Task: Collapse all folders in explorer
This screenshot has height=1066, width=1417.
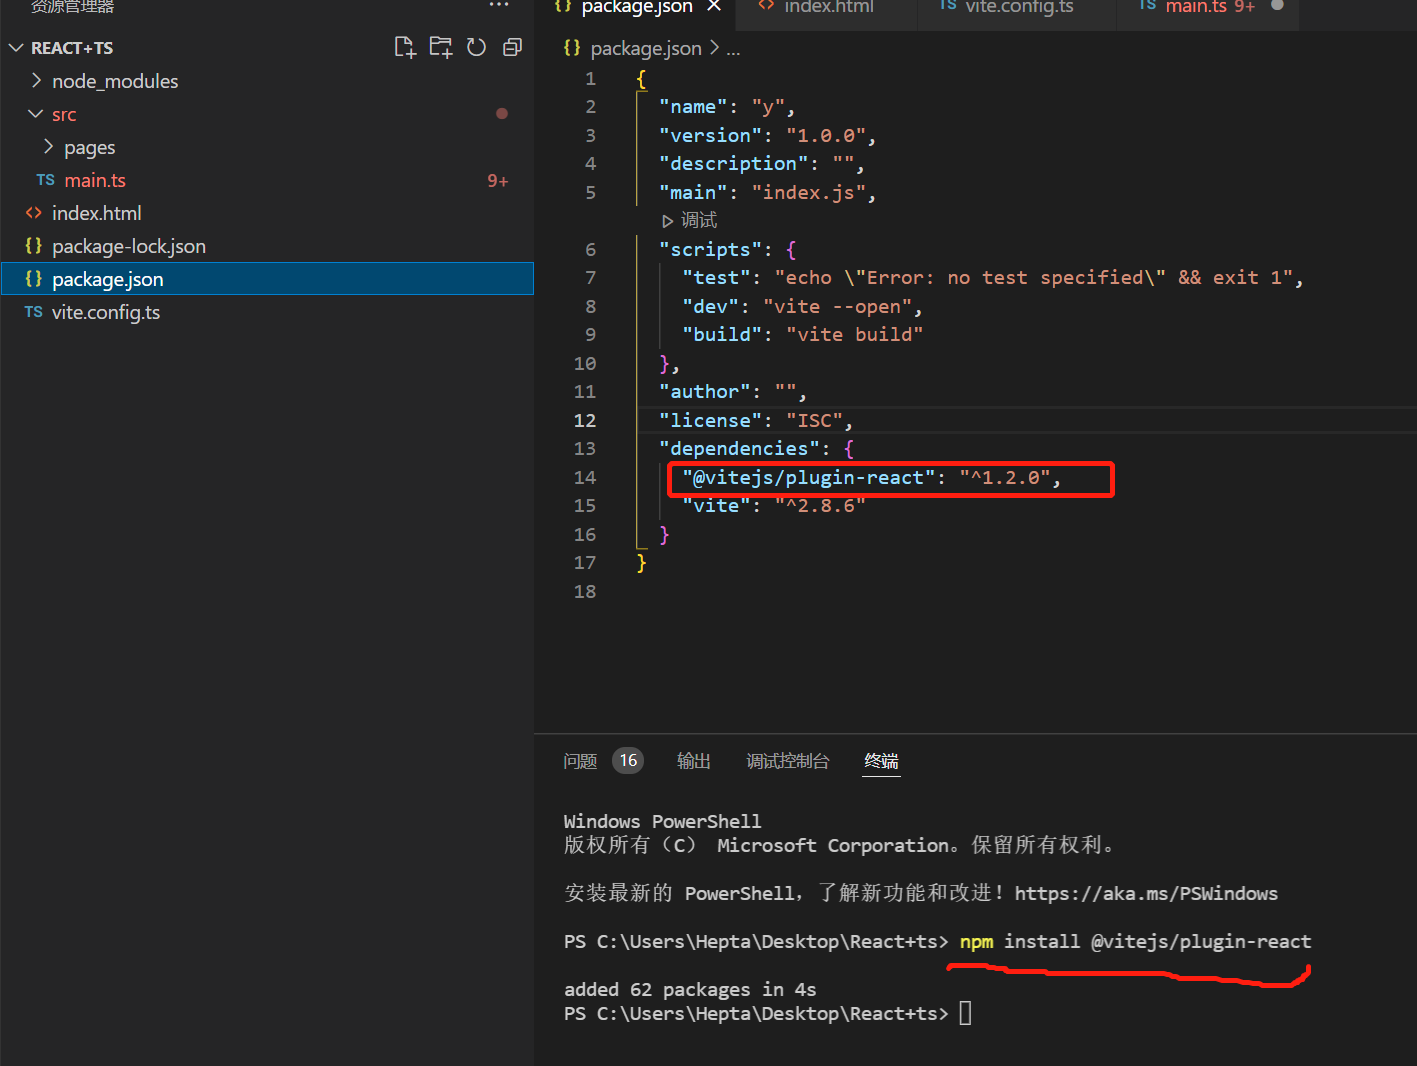Action: pyautogui.click(x=512, y=47)
